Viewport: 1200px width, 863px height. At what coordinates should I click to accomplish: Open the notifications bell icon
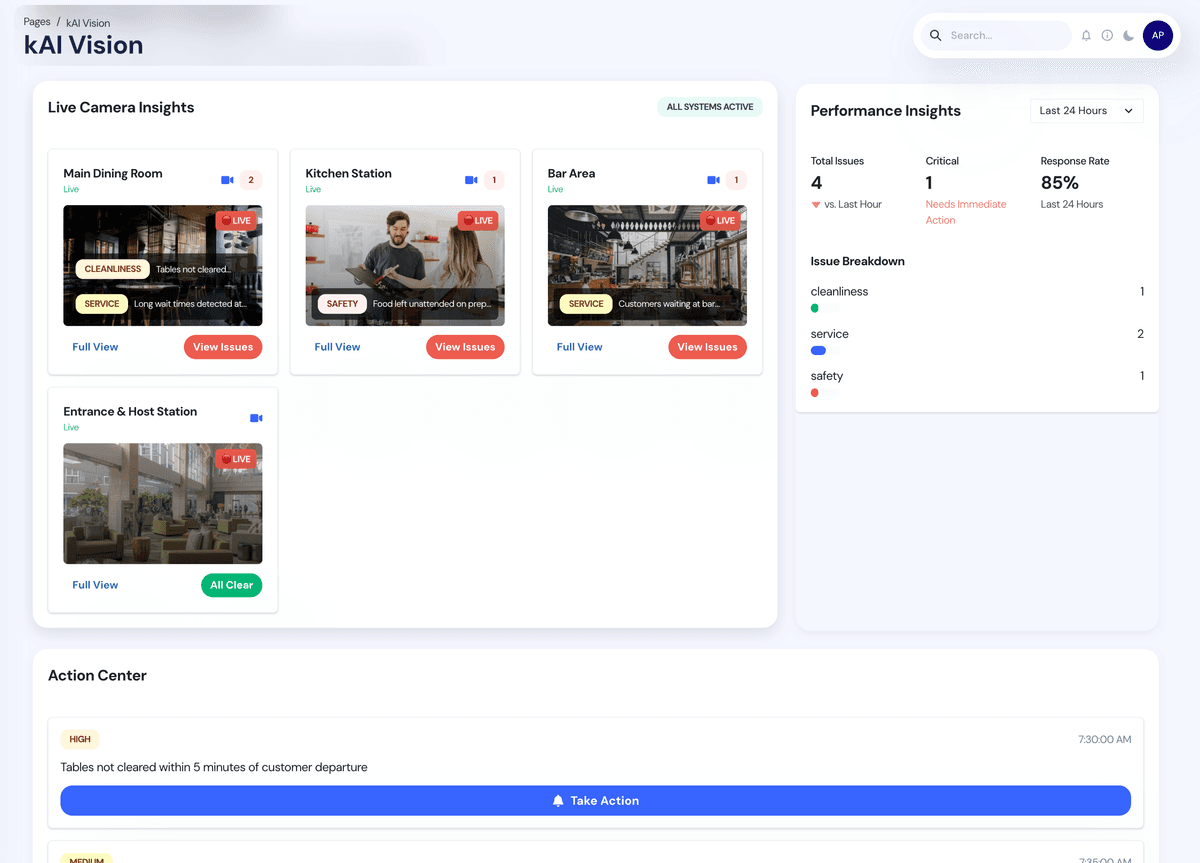coord(1086,35)
